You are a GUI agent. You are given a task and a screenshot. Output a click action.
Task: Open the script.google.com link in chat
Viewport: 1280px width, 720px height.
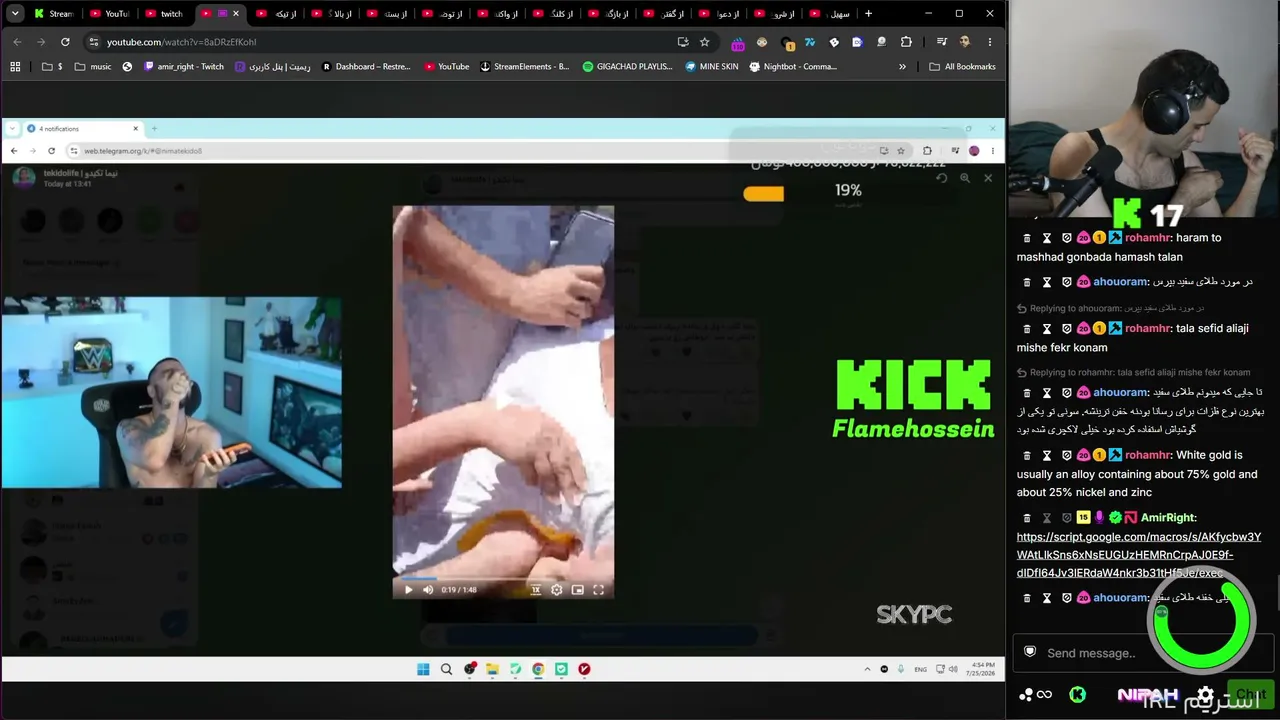(1139, 555)
